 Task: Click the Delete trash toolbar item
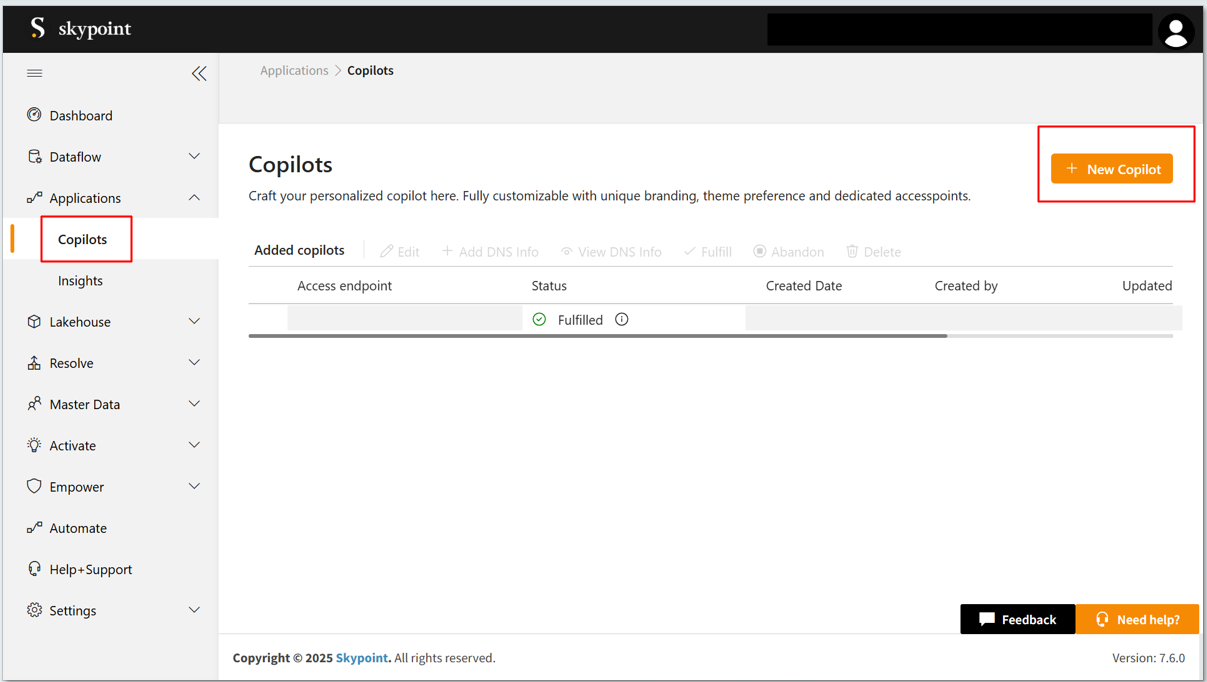tap(873, 252)
